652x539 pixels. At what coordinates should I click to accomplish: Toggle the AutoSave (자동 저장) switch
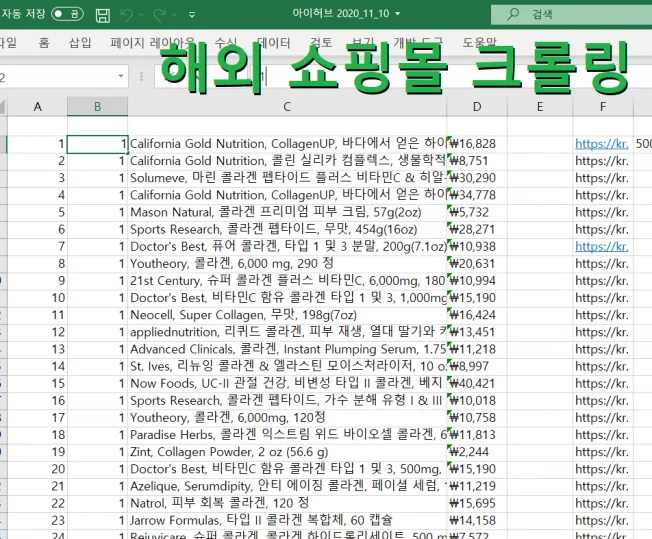(67, 14)
